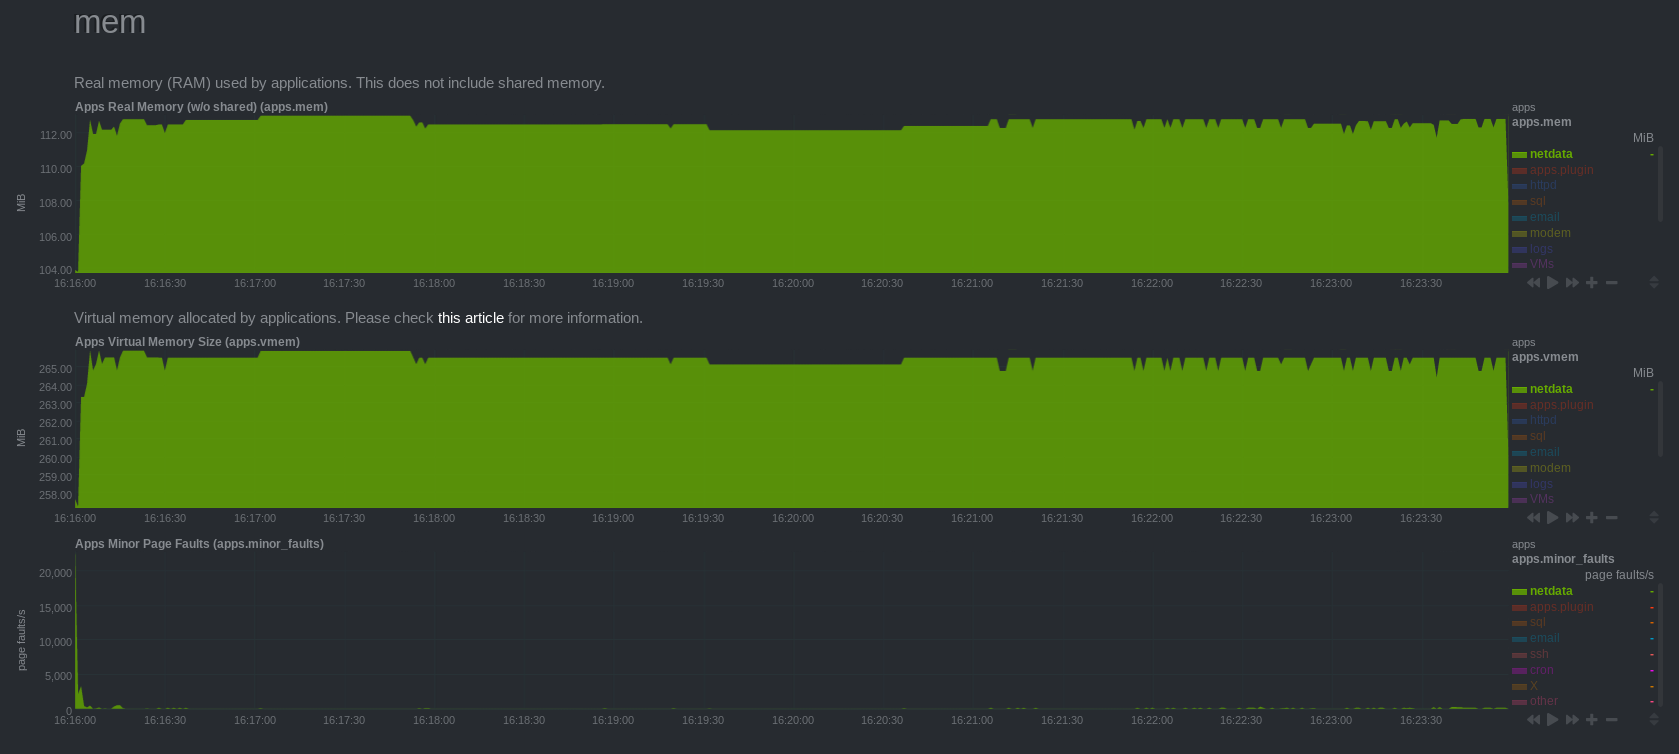Pan minor_faults chart right with fast-forward icon
1679x754 pixels.
(x=1572, y=720)
